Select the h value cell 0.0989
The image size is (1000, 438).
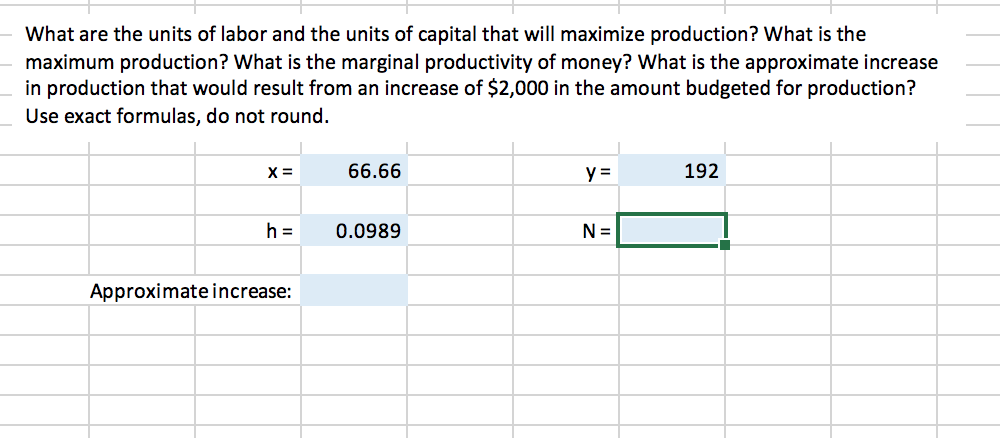353,231
